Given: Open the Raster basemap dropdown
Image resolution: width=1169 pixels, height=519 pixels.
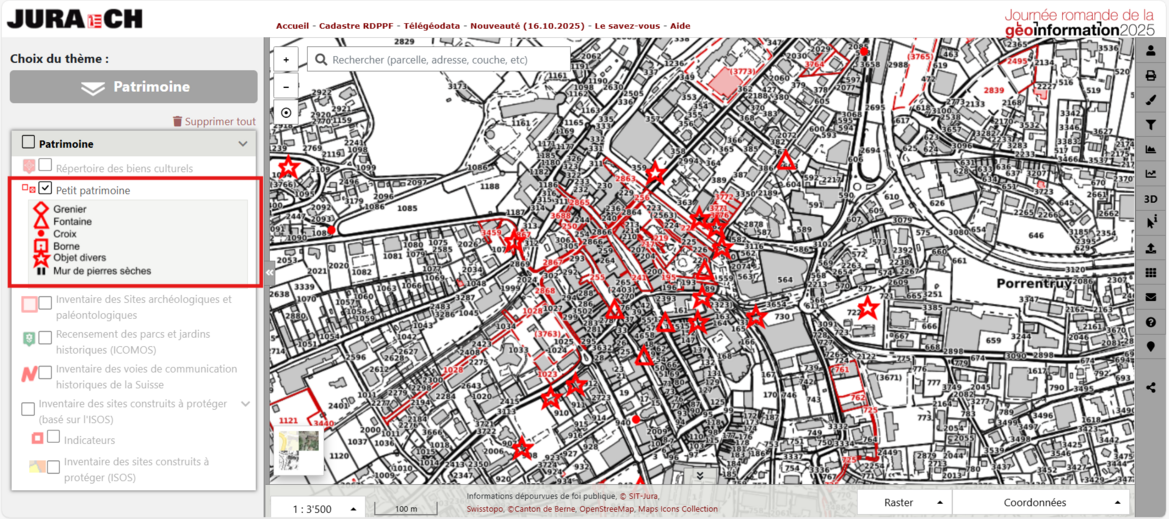Looking at the screenshot, I should pos(904,502).
